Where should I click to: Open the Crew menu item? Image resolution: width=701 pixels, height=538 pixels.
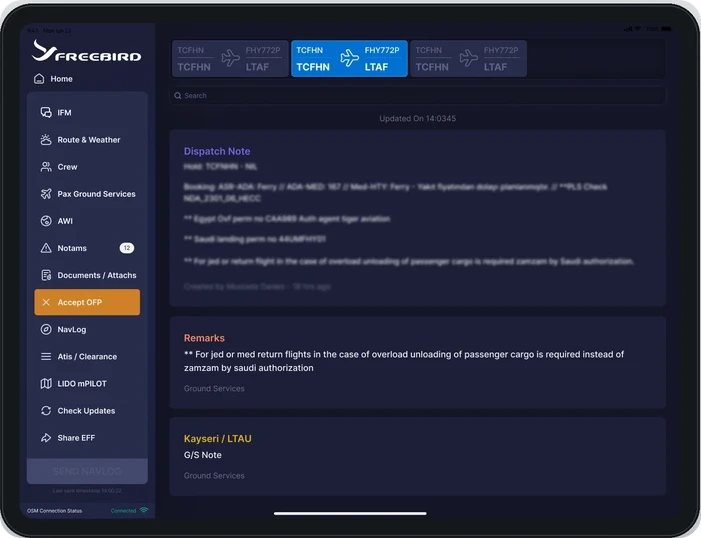point(87,167)
